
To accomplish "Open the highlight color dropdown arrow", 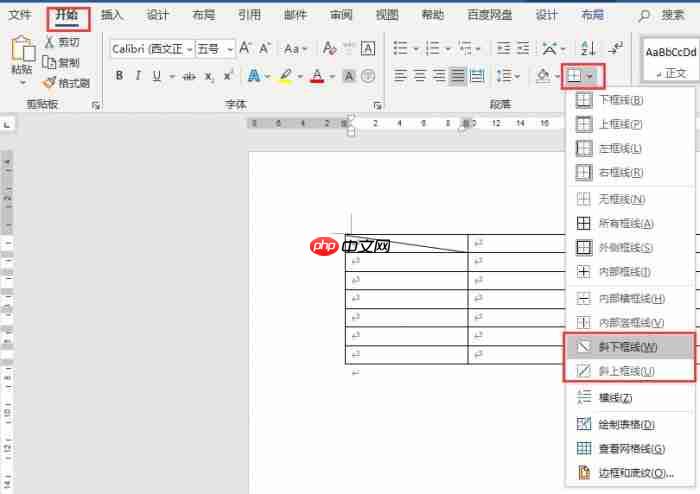I will (300, 77).
